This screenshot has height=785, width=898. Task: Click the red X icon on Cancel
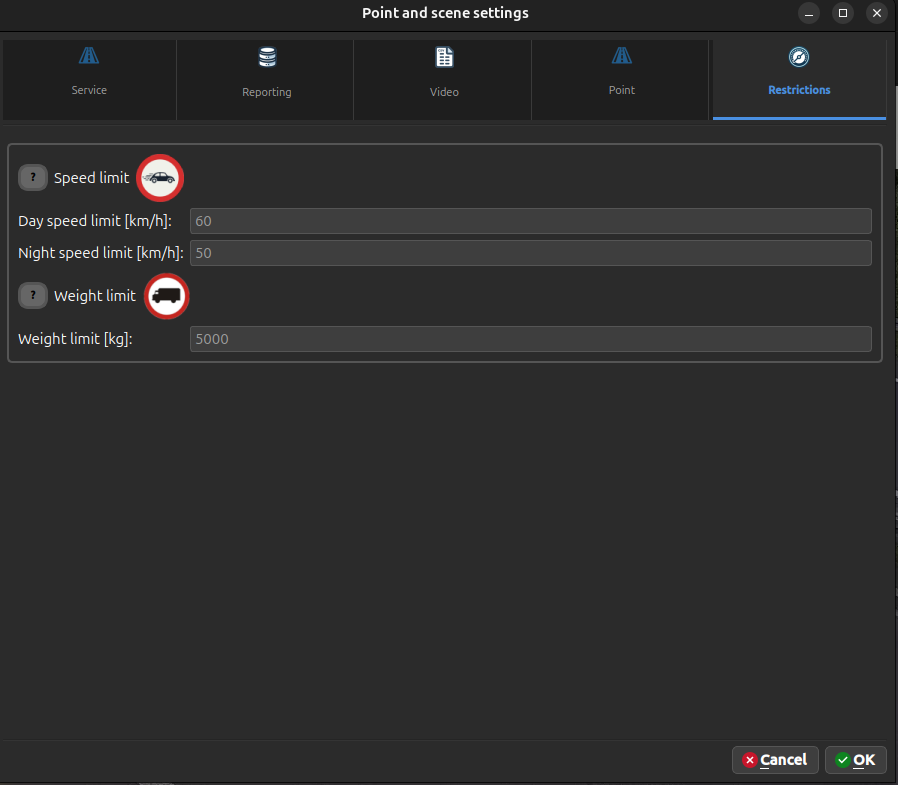pyautogui.click(x=749, y=760)
